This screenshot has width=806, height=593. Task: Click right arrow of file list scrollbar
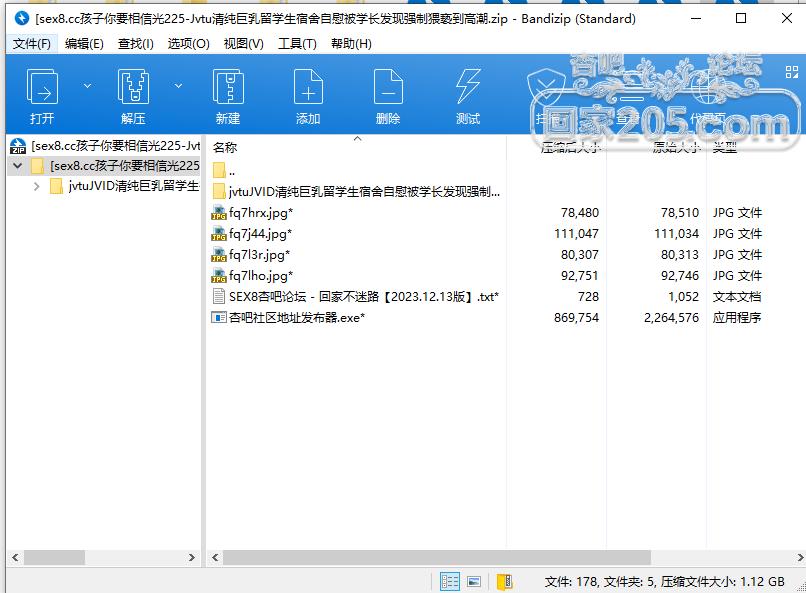coord(800,558)
